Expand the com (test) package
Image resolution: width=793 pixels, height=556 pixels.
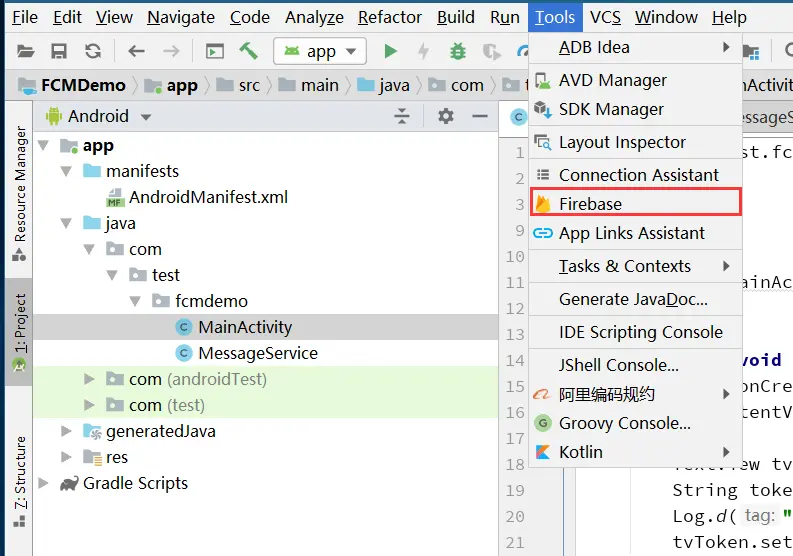89,405
